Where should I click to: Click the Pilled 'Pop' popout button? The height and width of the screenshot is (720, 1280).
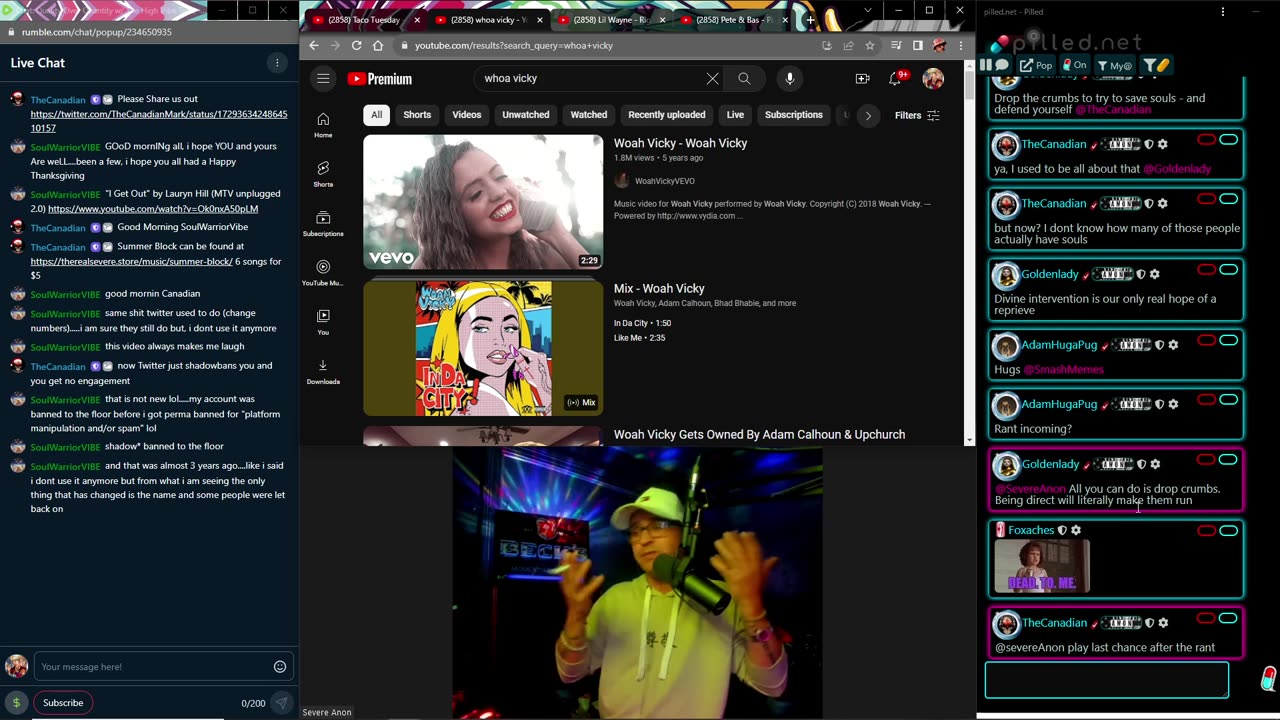click(1036, 65)
